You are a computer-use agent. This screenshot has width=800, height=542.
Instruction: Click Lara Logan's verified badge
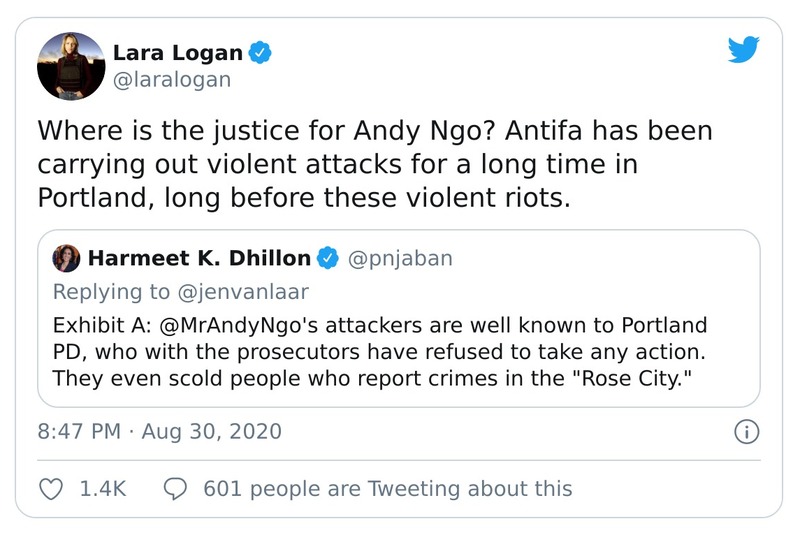pos(260,52)
